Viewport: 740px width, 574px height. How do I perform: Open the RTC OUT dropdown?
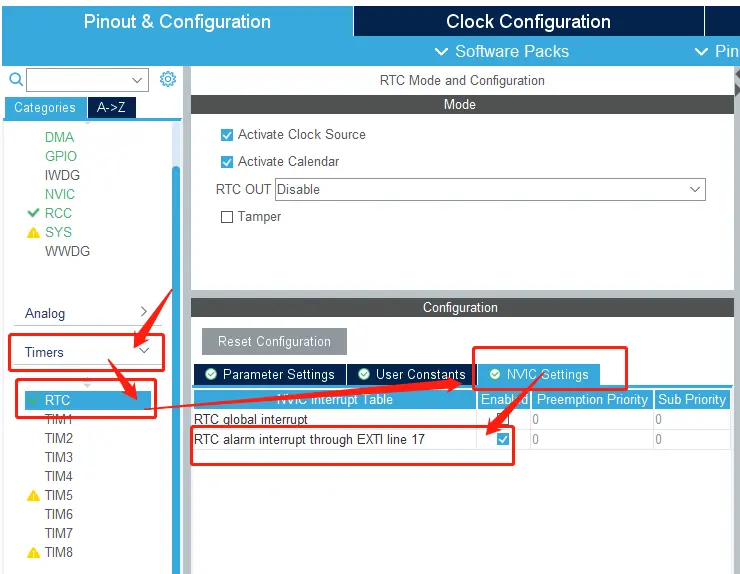[490, 189]
